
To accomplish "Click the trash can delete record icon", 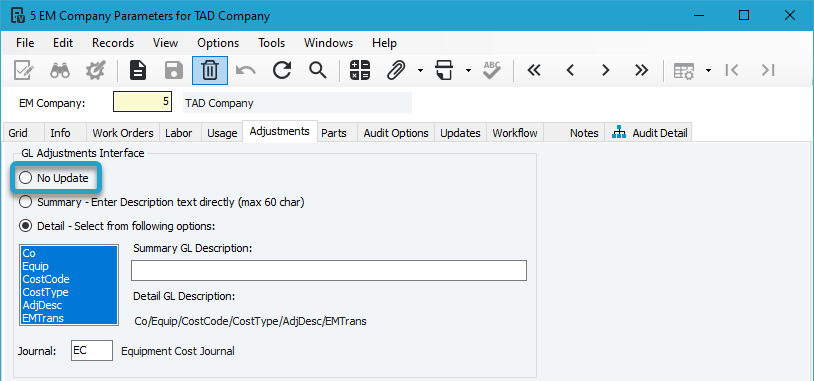I will 210,71.
